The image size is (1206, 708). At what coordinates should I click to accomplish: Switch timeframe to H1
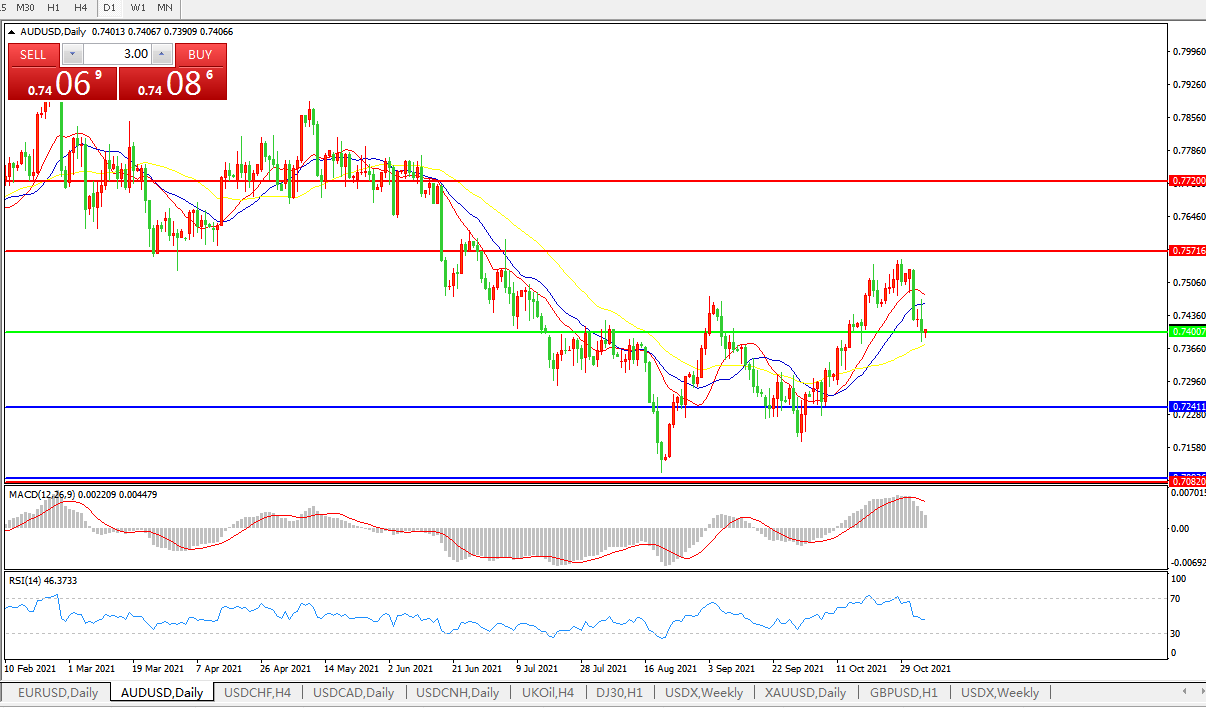pyautogui.click(x=53, y=7)
